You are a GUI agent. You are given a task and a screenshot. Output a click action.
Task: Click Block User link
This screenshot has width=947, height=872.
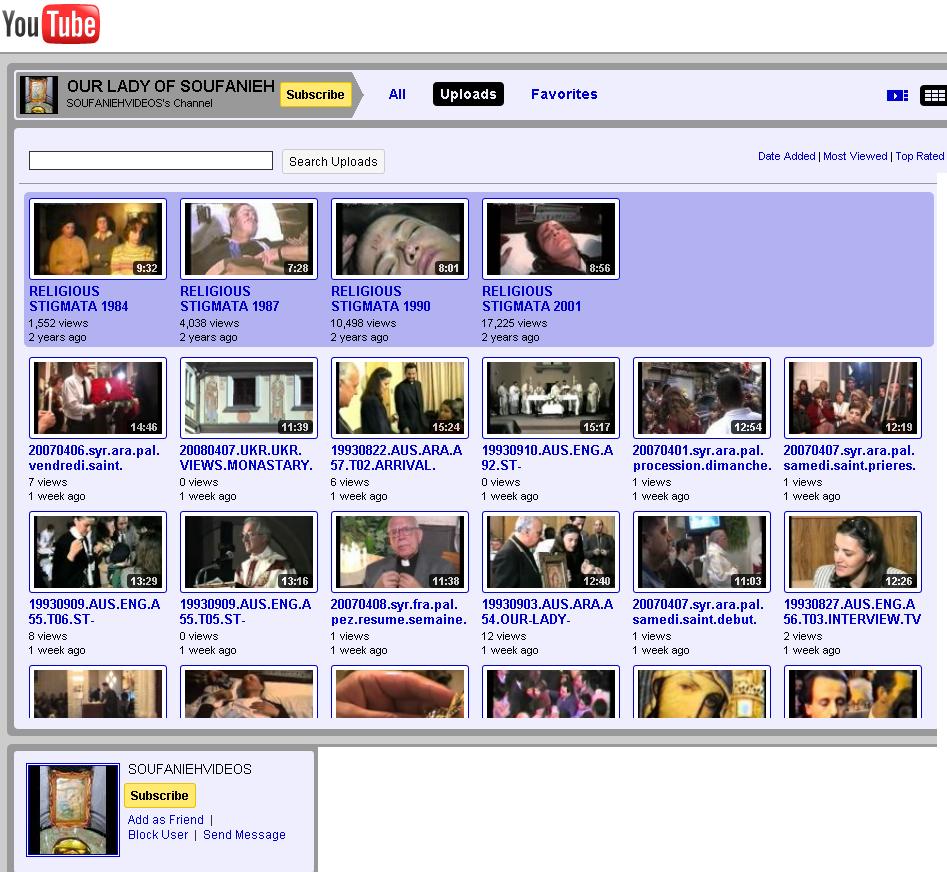point(158,835)
